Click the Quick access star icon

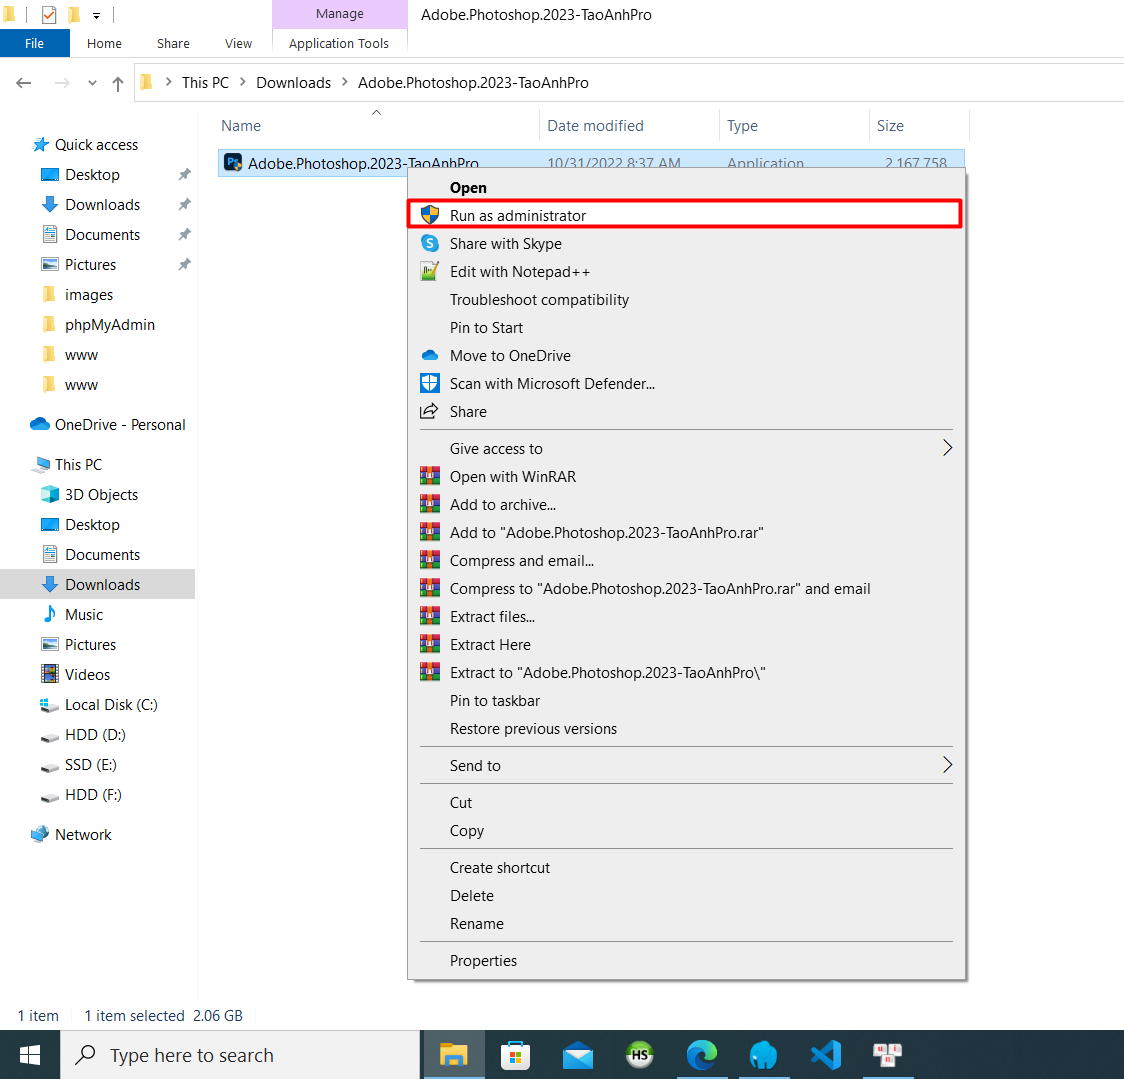41,144
